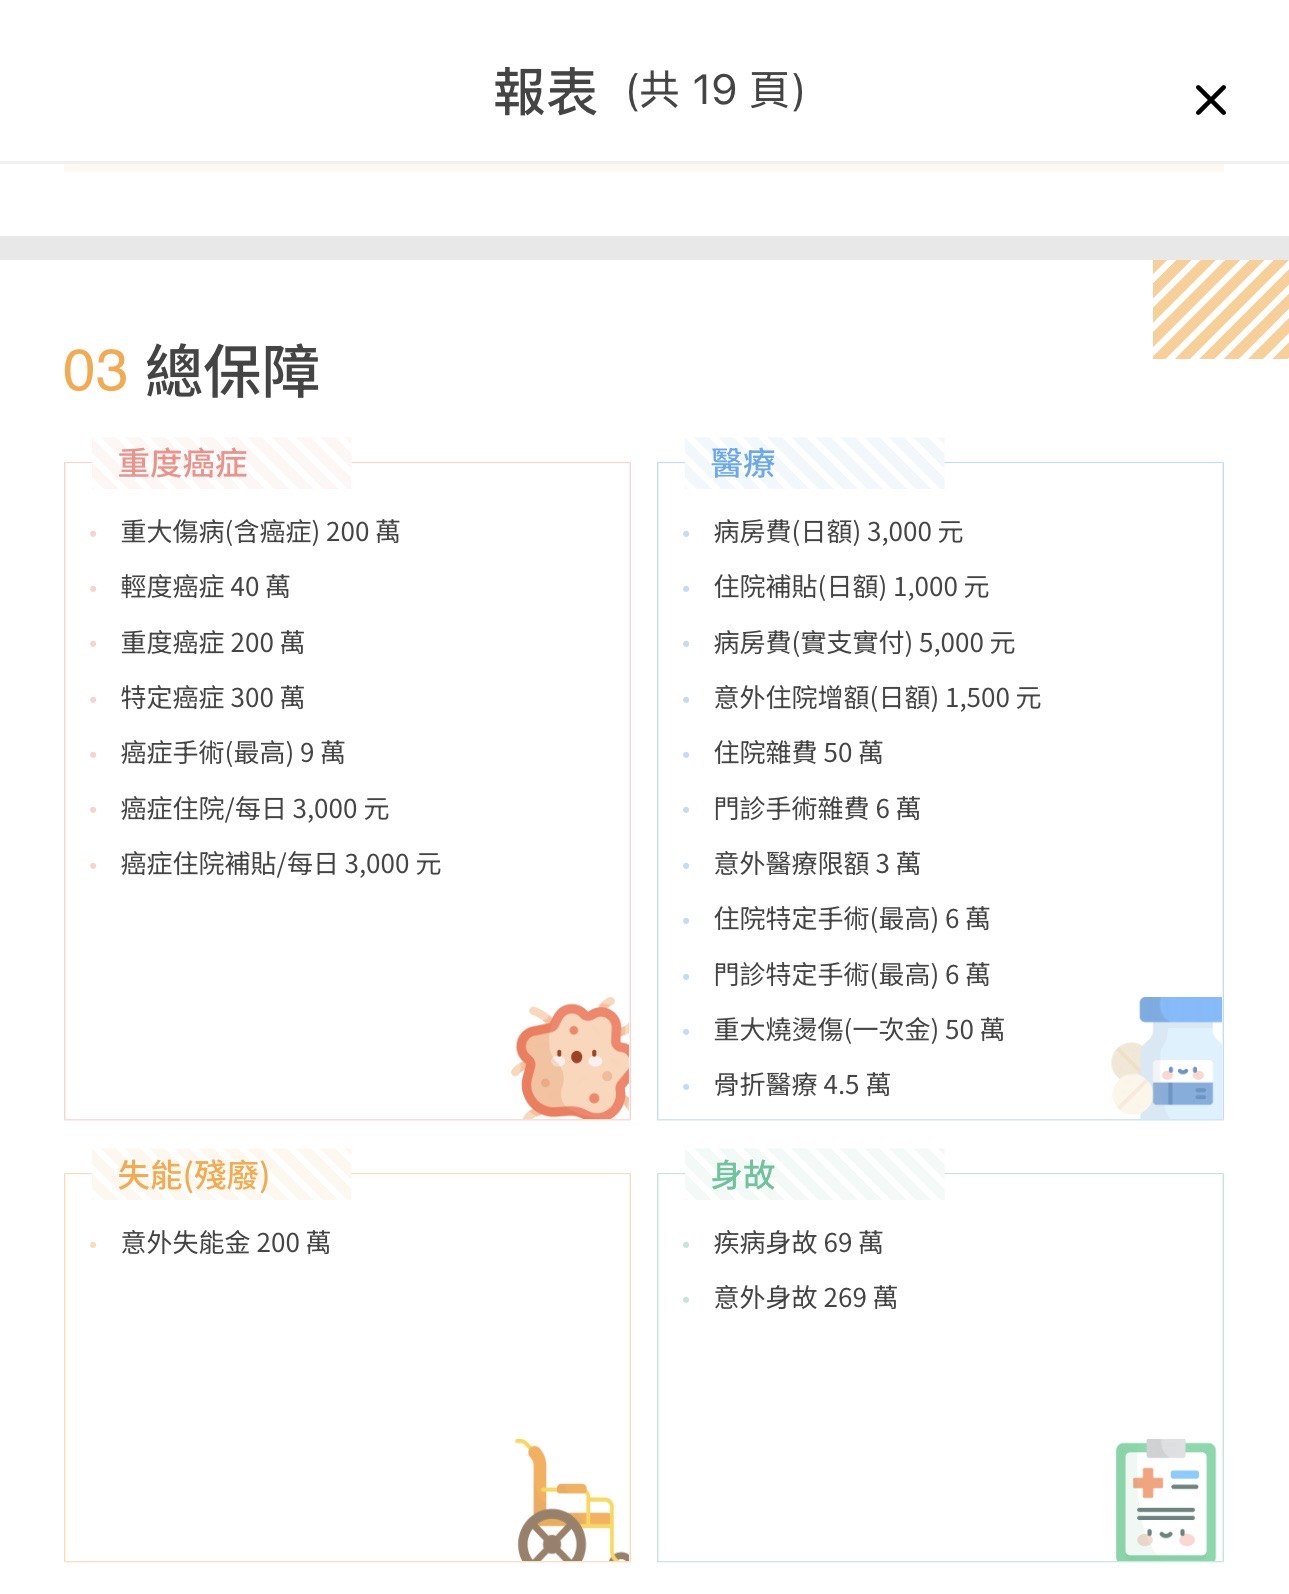Image resolution: width=1289 pixels, height=1594 pixels.
Task: Click the 03 總保障 section title
Action: tap(192, 371)
